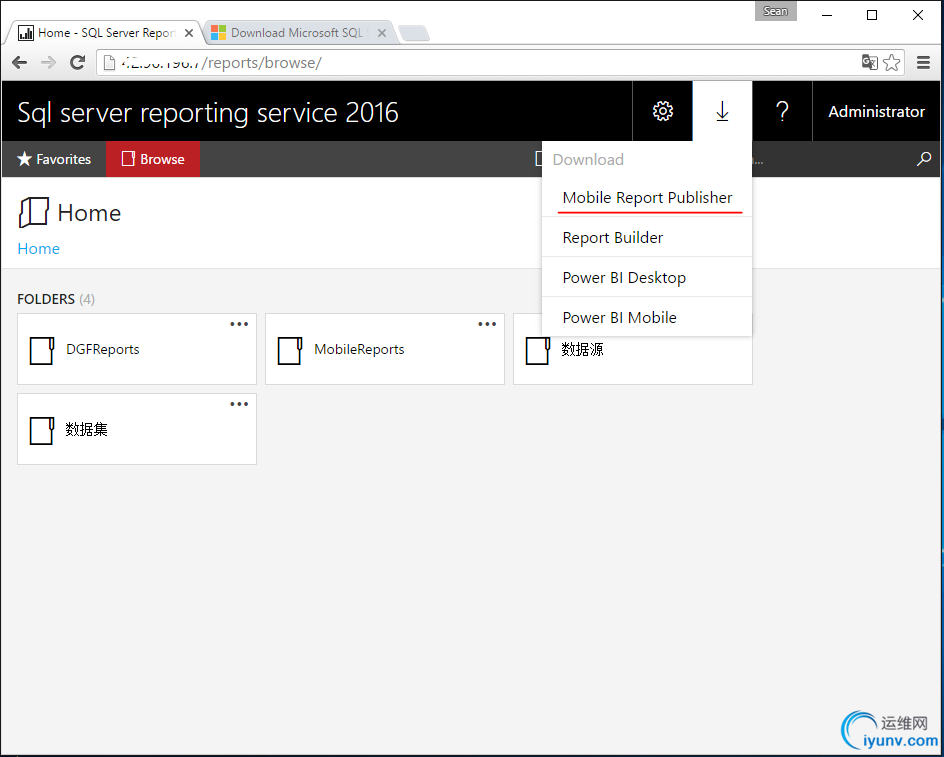Close the Home - SQL Server tab
This screenshot has height=757, width=944.
tap(189, 33)
